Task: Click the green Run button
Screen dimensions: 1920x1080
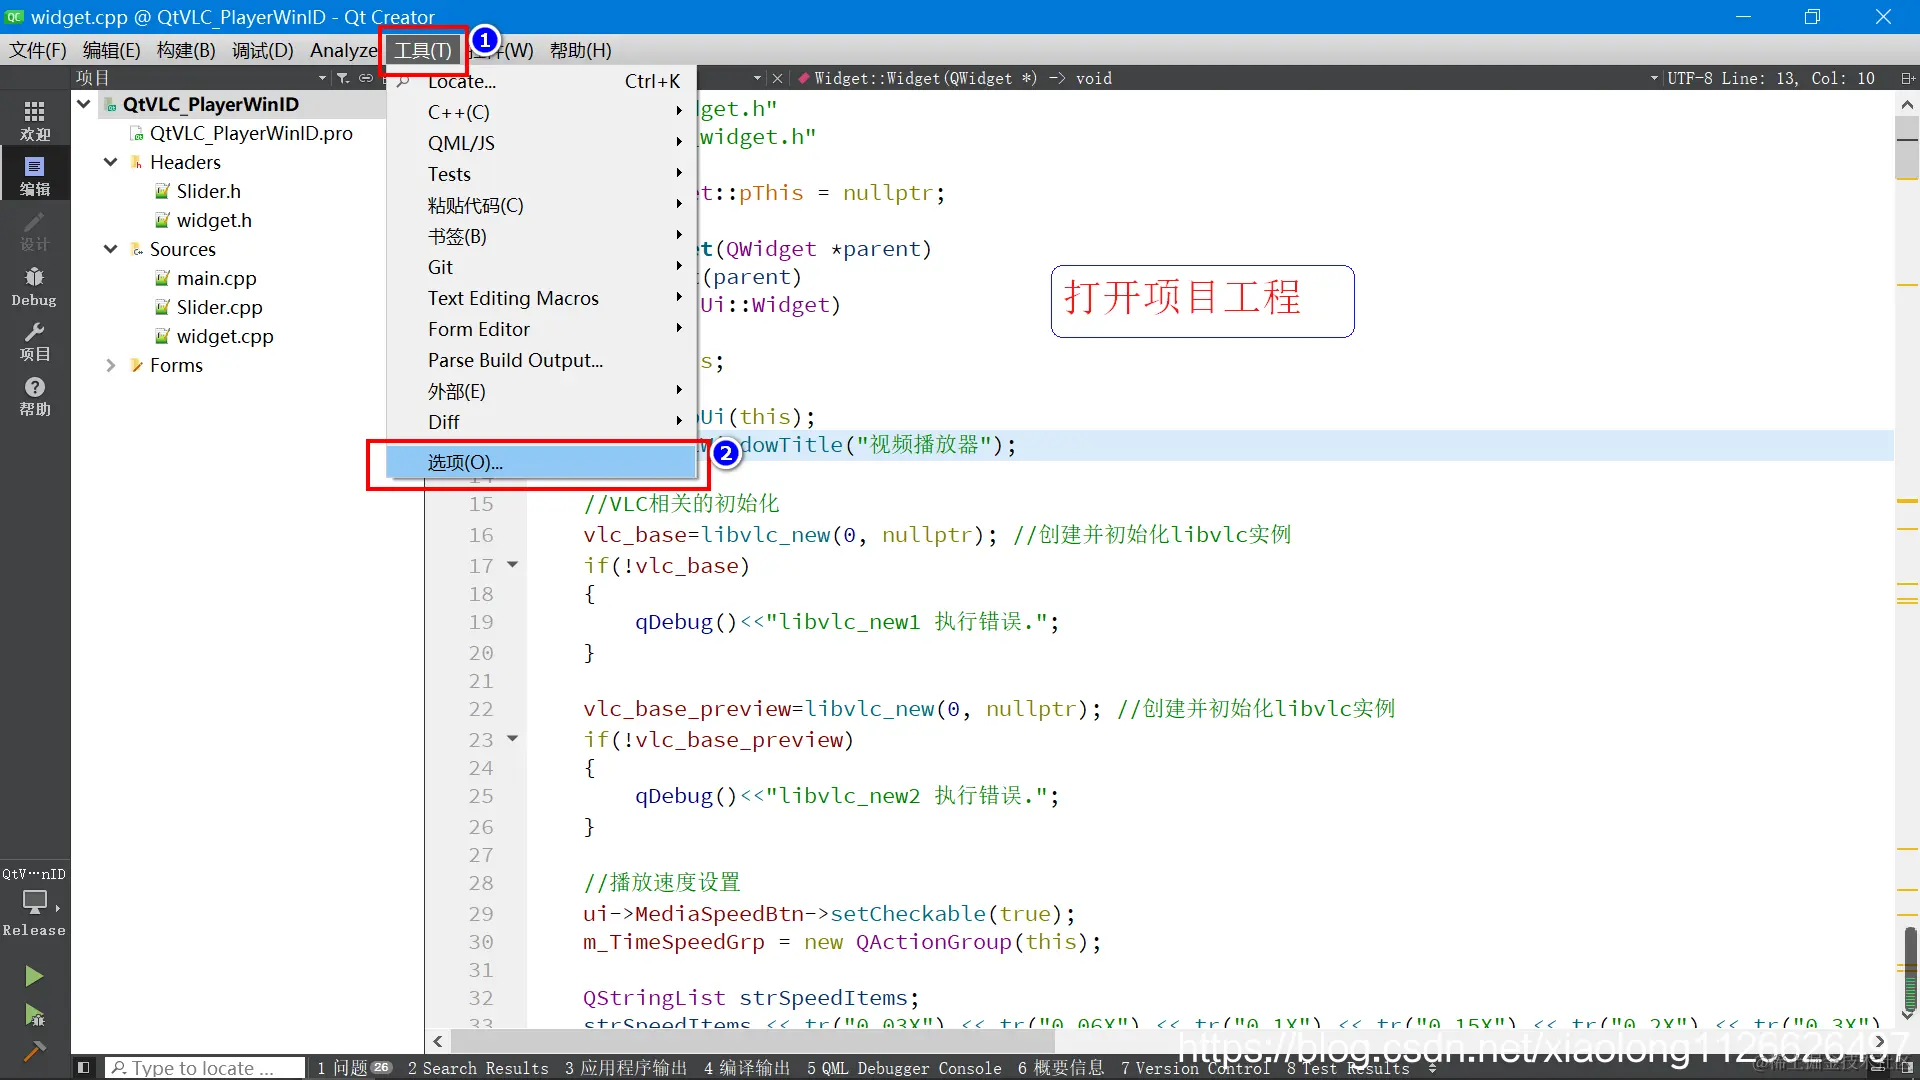Action: pyautogui.click(x=34, y=976)
